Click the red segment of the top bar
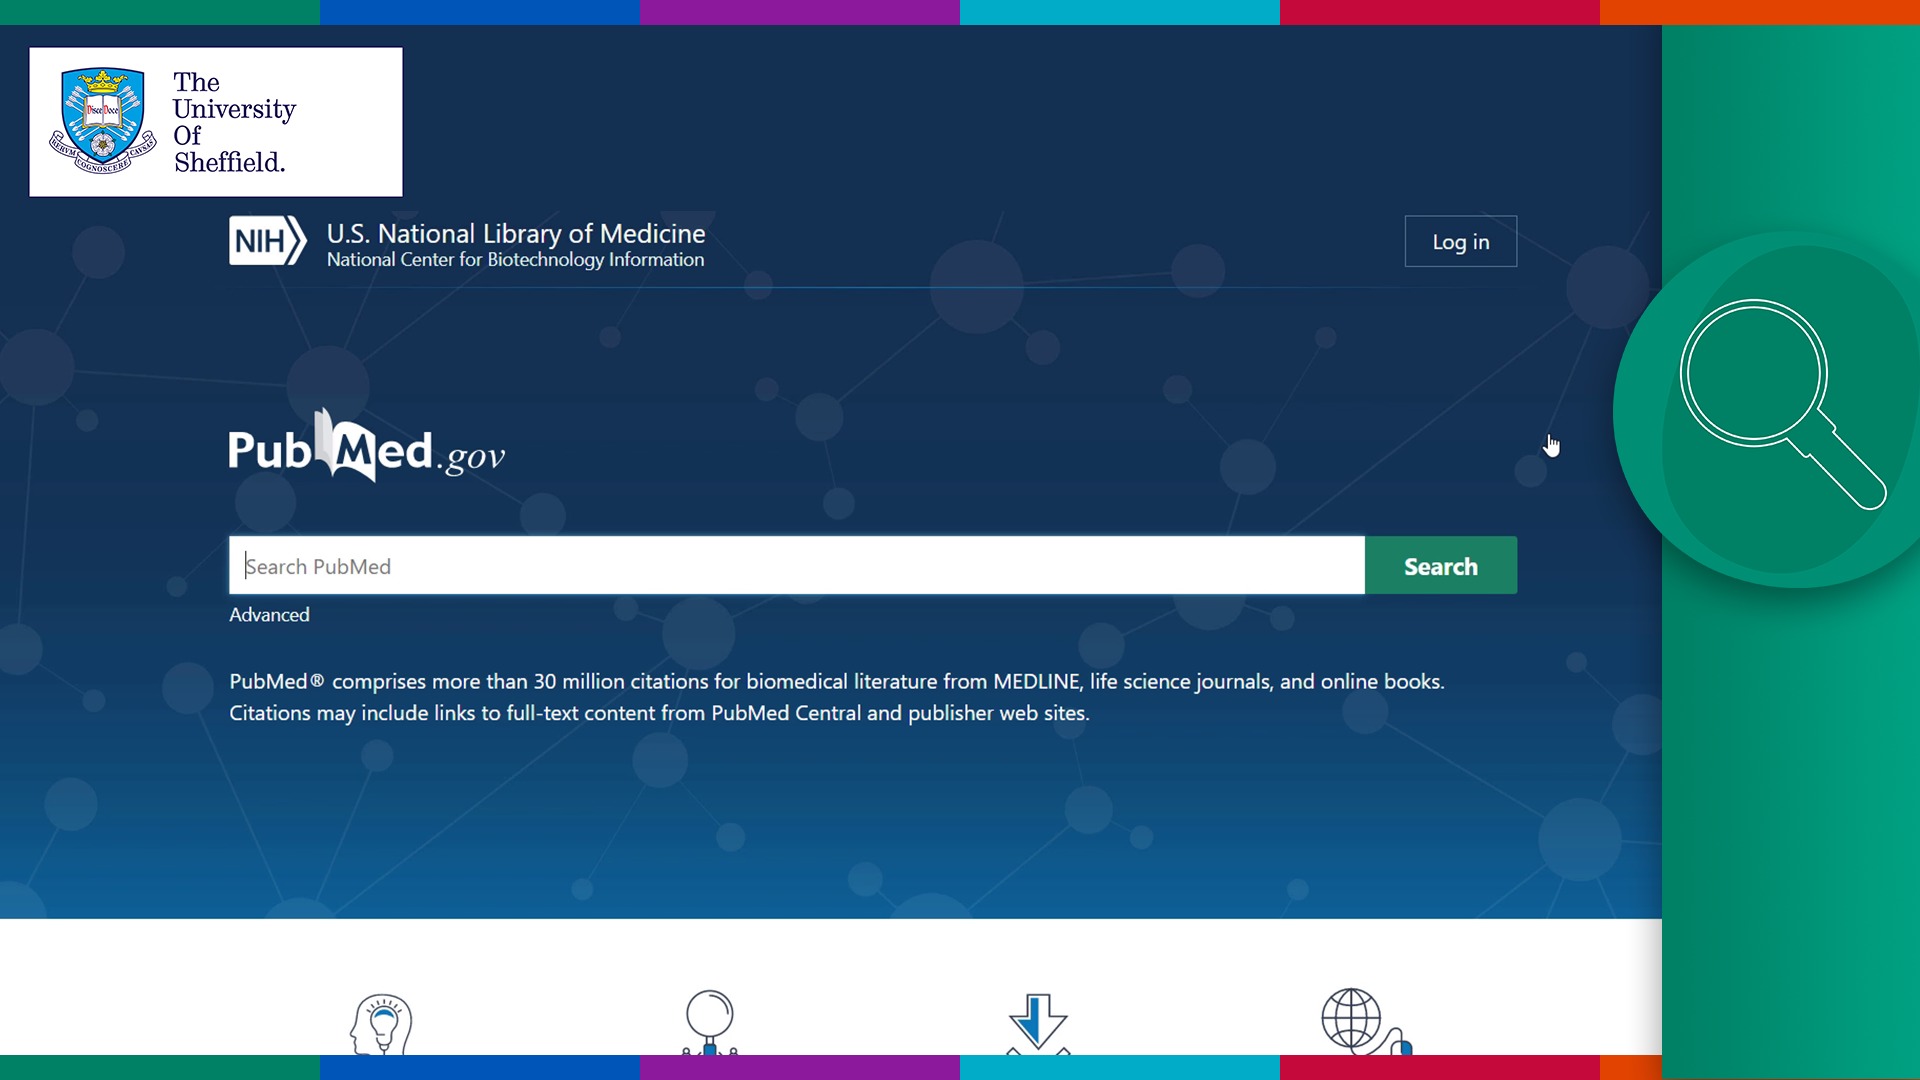 pos(1439,12)
